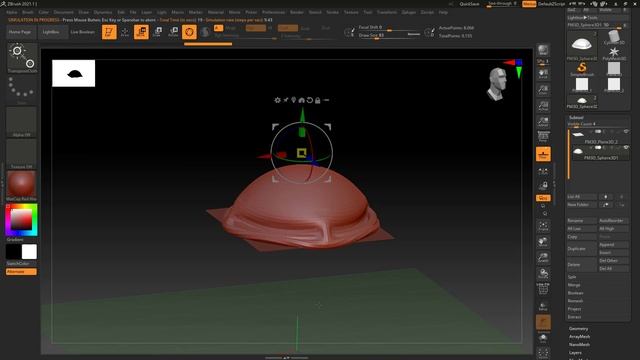Image resolution: width=640 pixels, height=360 pixels.
Task: Click the Duplicate subtool button
Action: [582, 249]
